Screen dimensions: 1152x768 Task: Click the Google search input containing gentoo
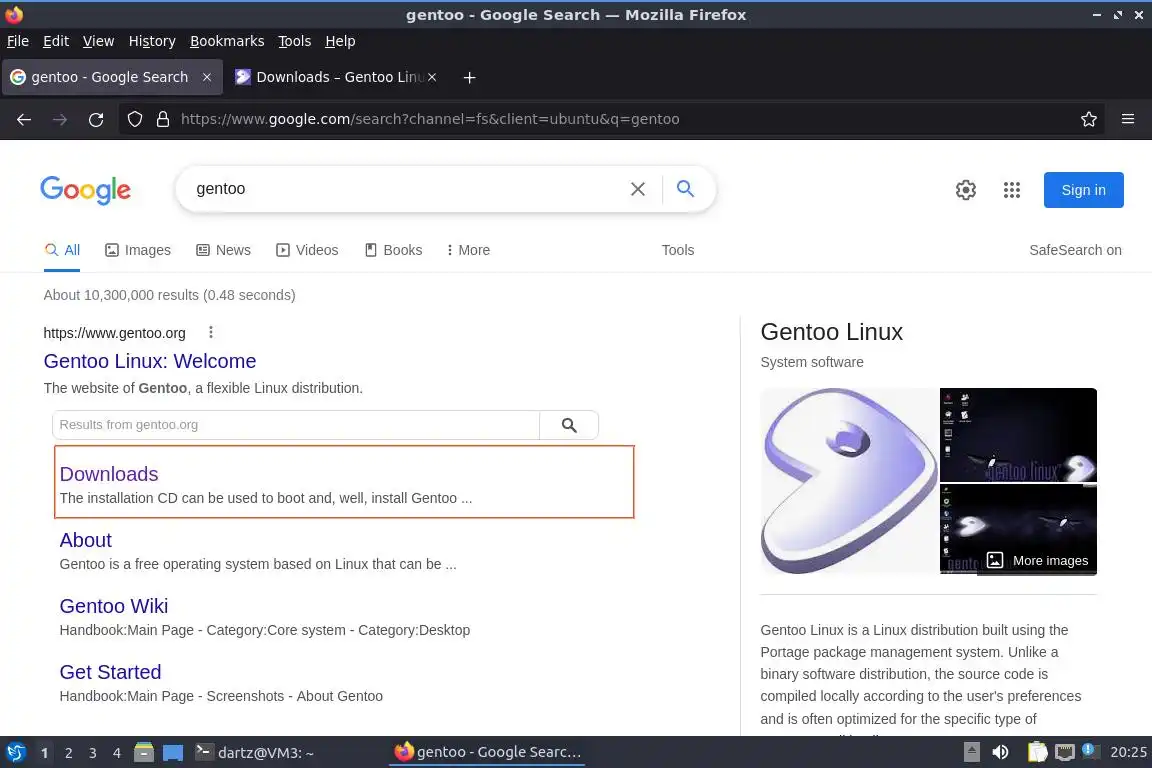tap(408, 189)
